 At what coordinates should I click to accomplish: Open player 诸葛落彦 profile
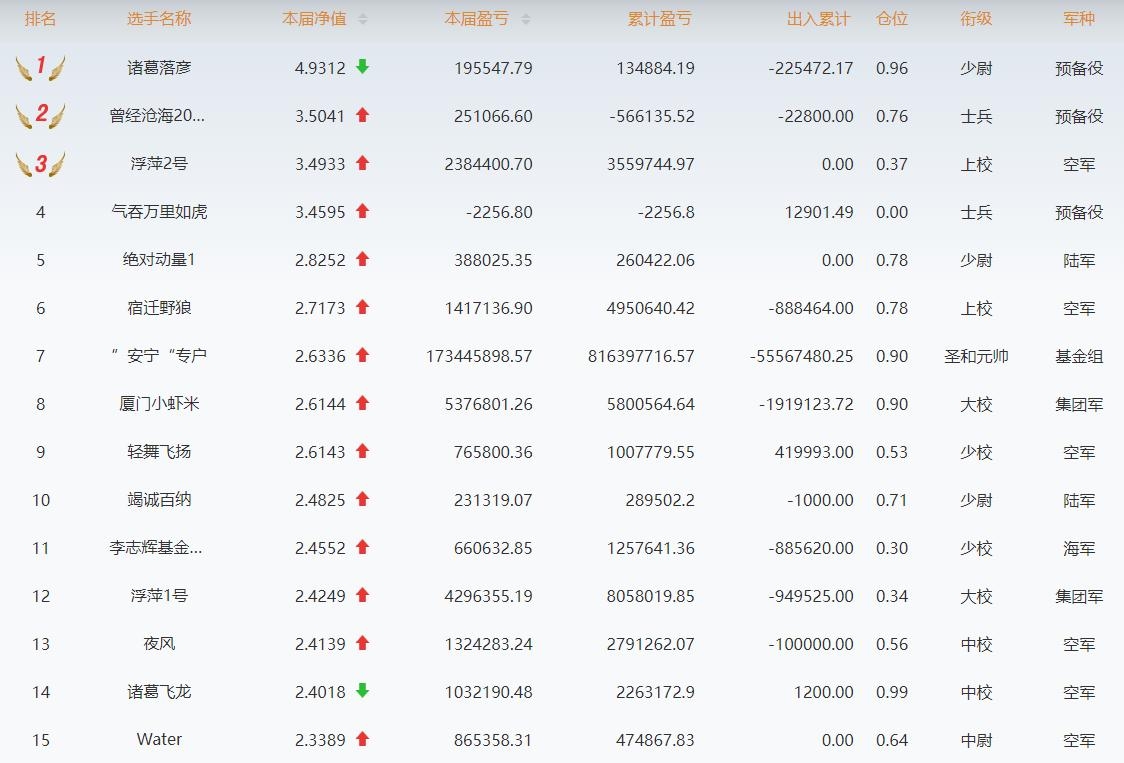click(159, 68)
